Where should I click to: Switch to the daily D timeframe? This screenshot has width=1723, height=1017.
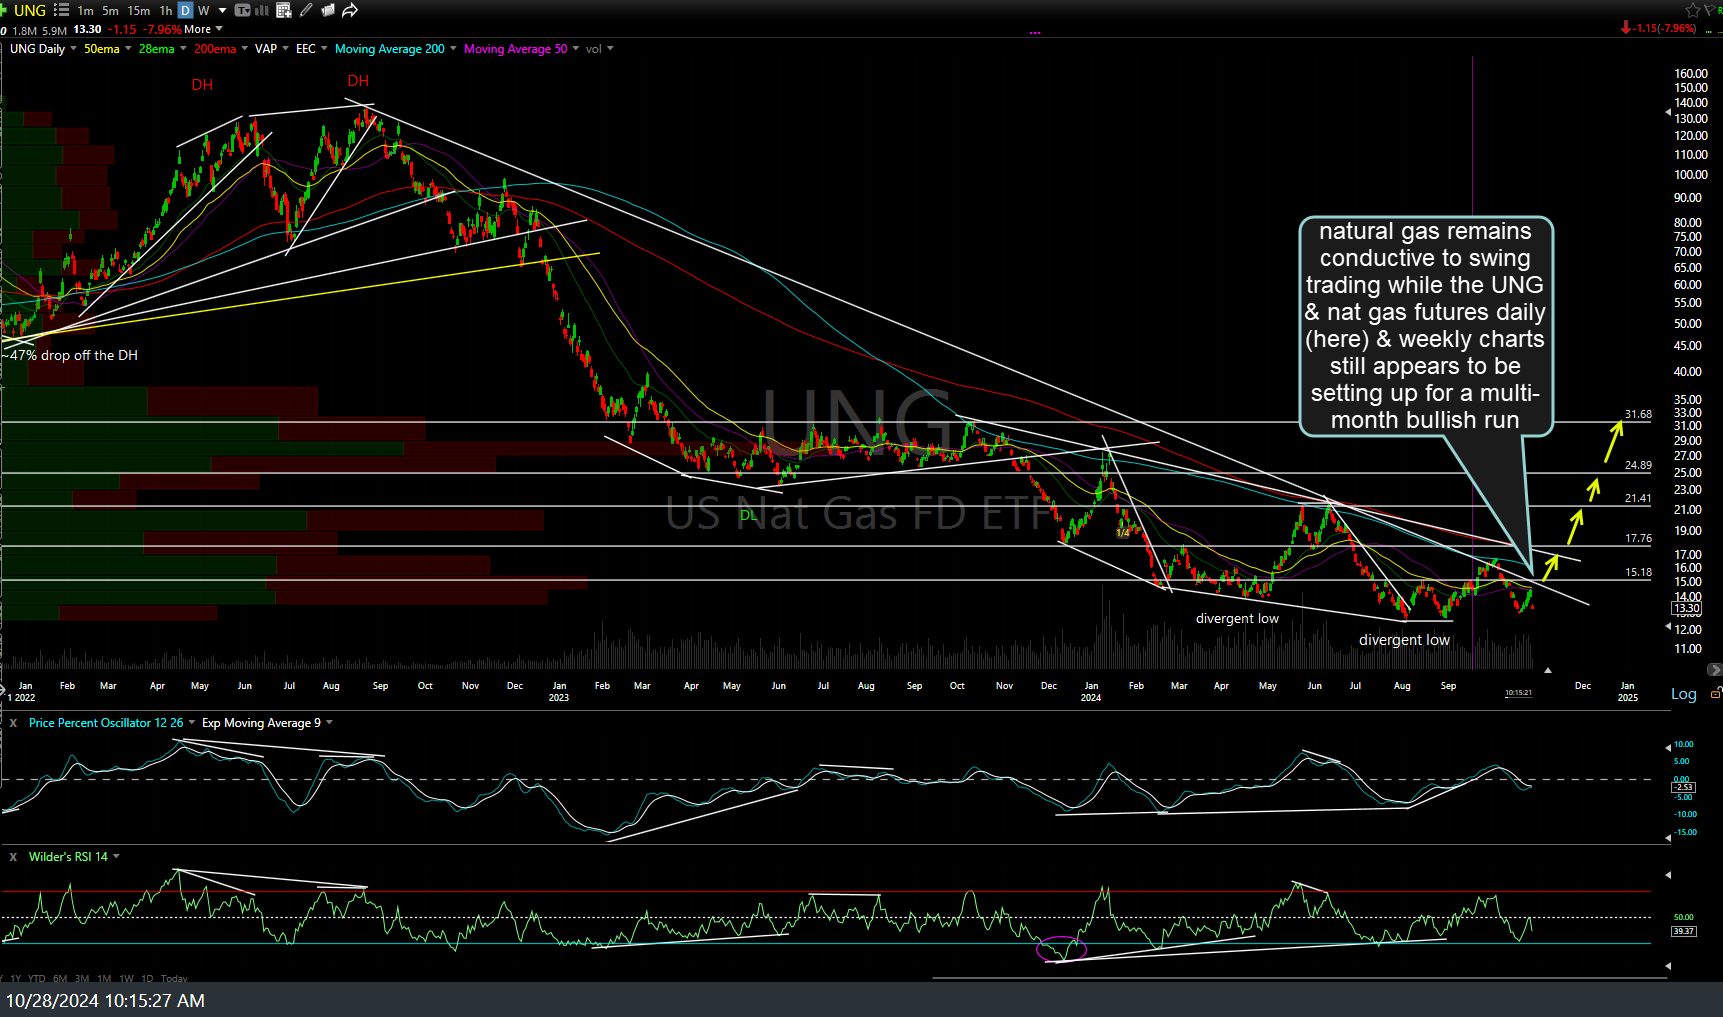(185, 10)
